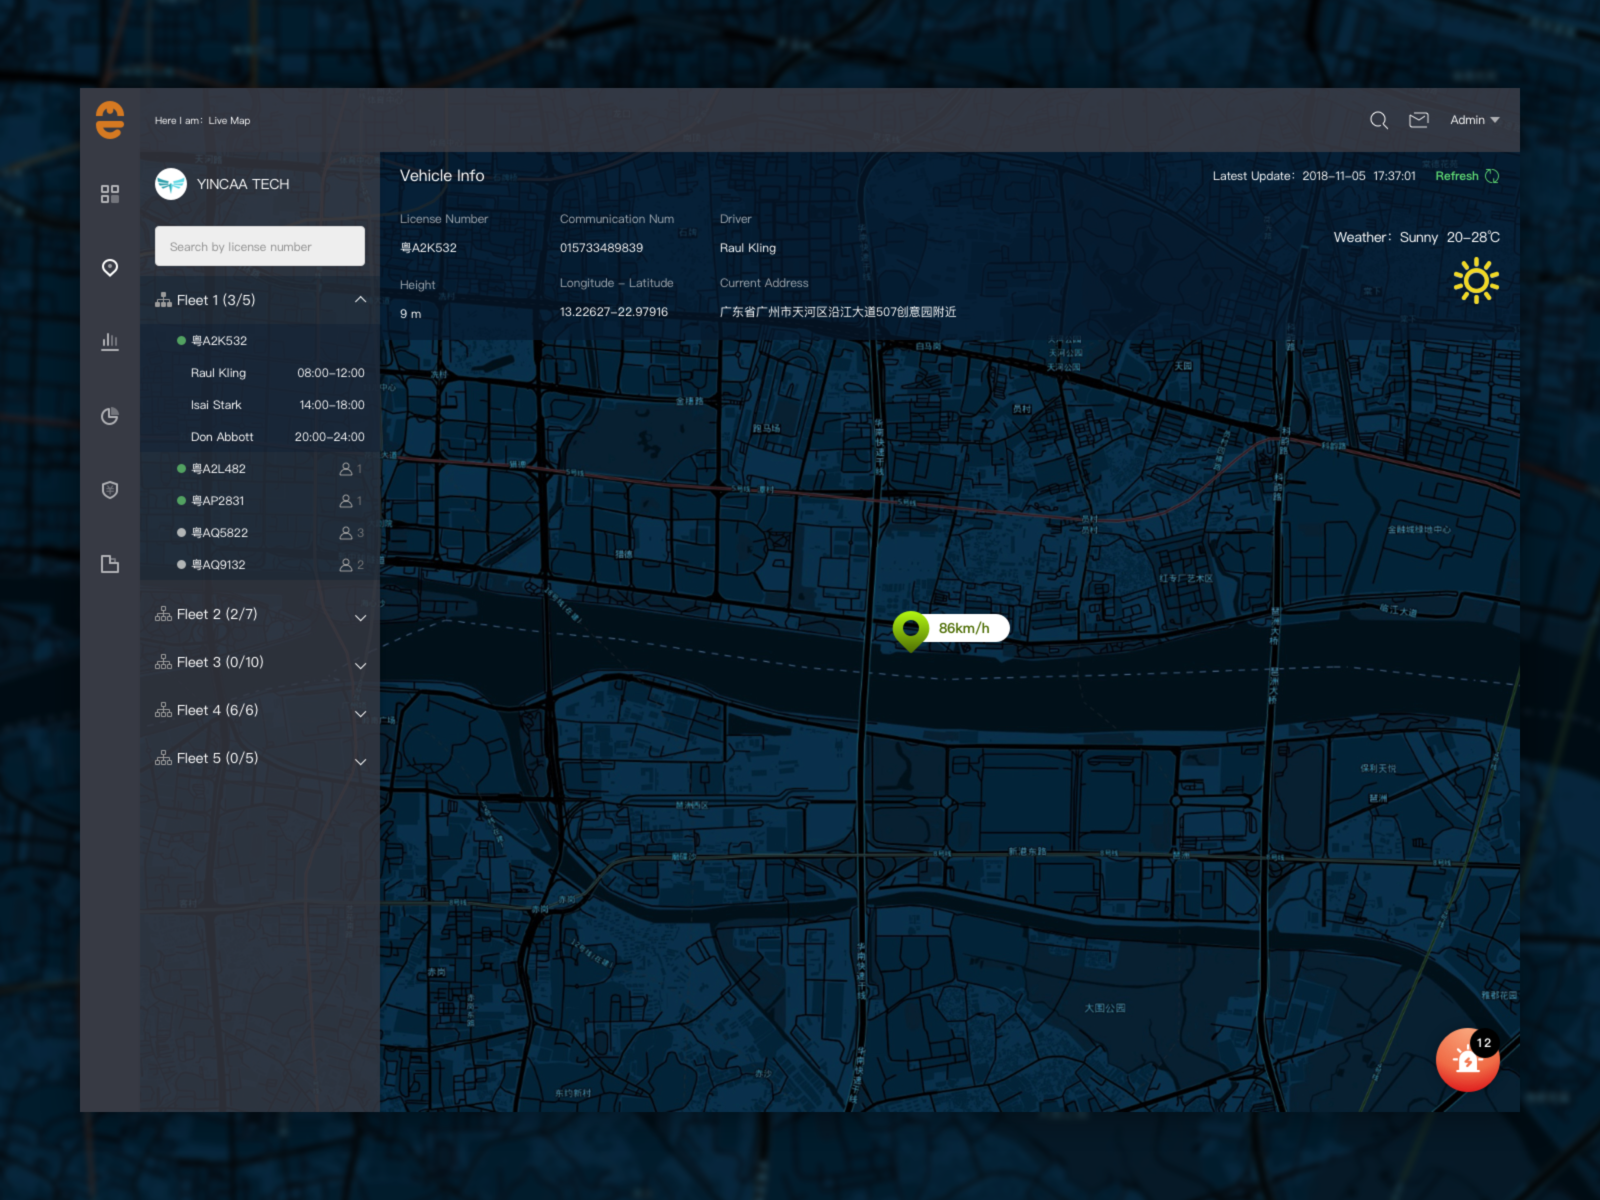Open the bar chart statistics icon
The height and width of the screenshot is (1200, 1600).
(110, 341)
